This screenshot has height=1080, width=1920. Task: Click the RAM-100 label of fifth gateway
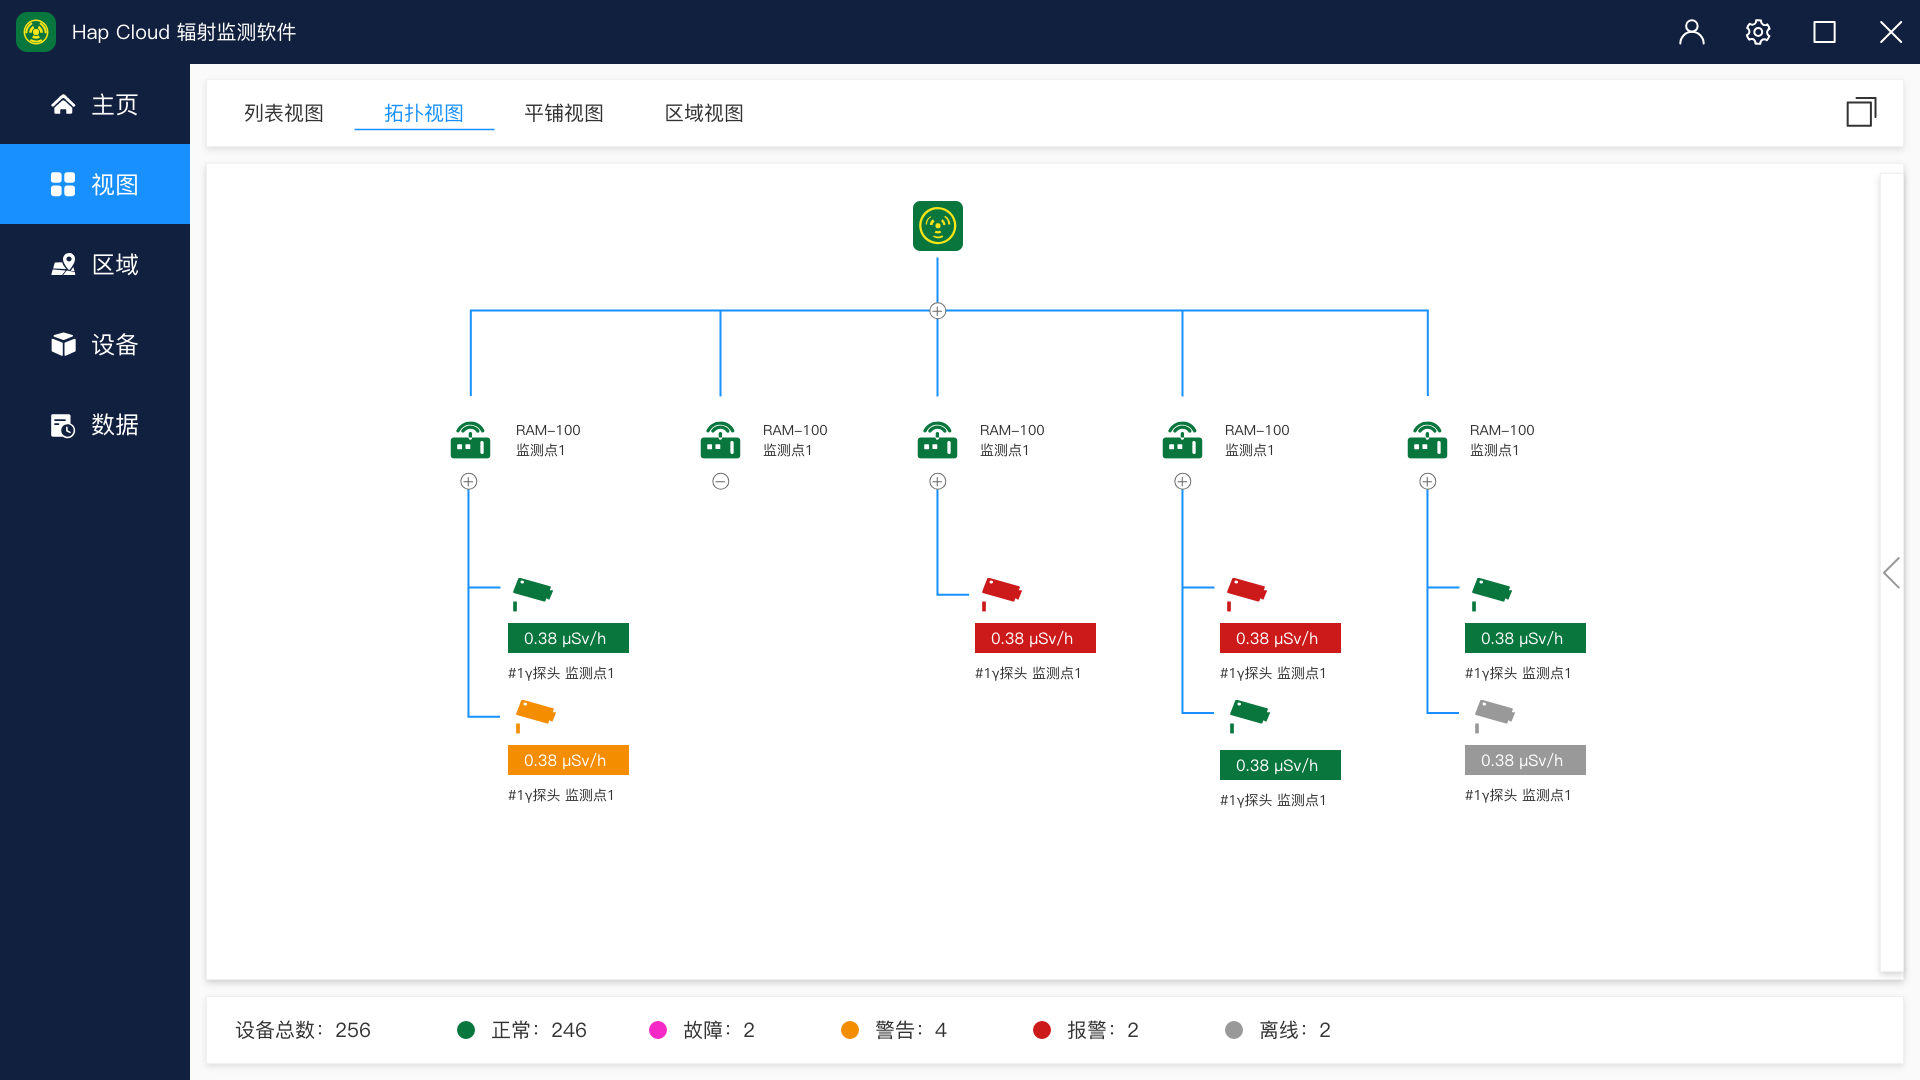(x=1502, y=430)
